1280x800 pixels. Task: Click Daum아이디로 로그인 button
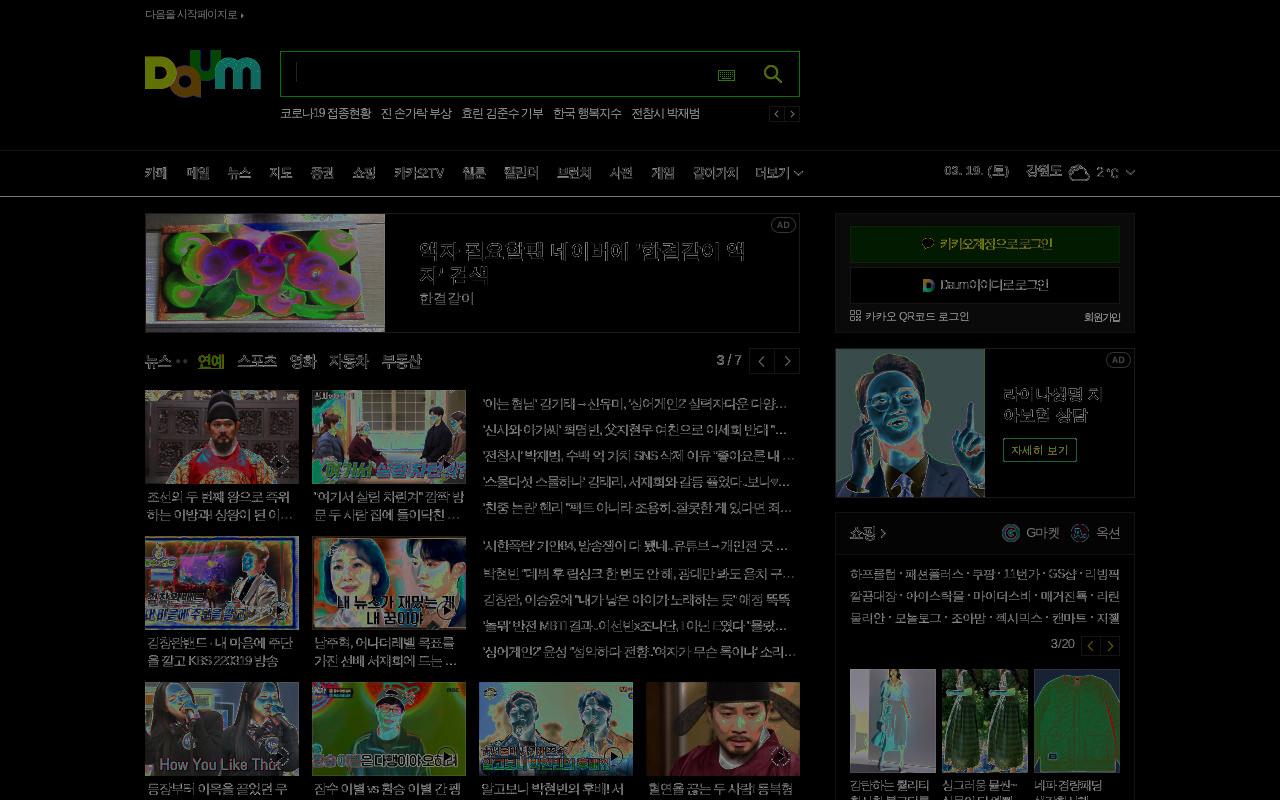tap(985, 285)
